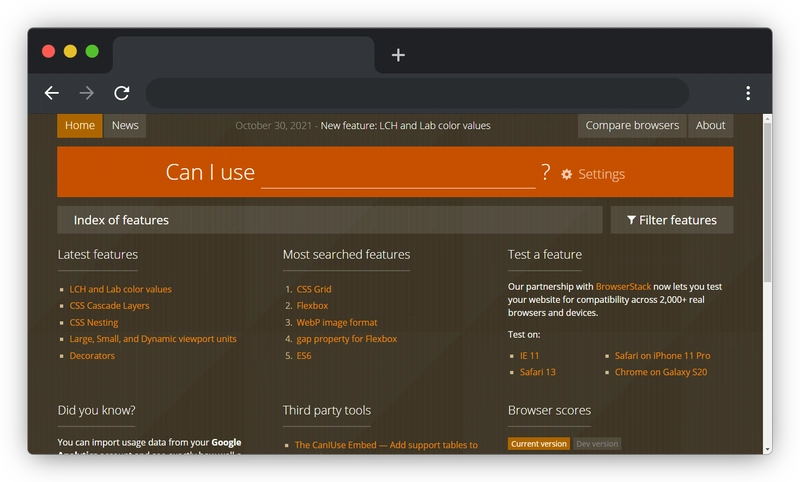Open CSS Nesting link
800x482 pixels.
pyautogui.click(x=94, y=322)
